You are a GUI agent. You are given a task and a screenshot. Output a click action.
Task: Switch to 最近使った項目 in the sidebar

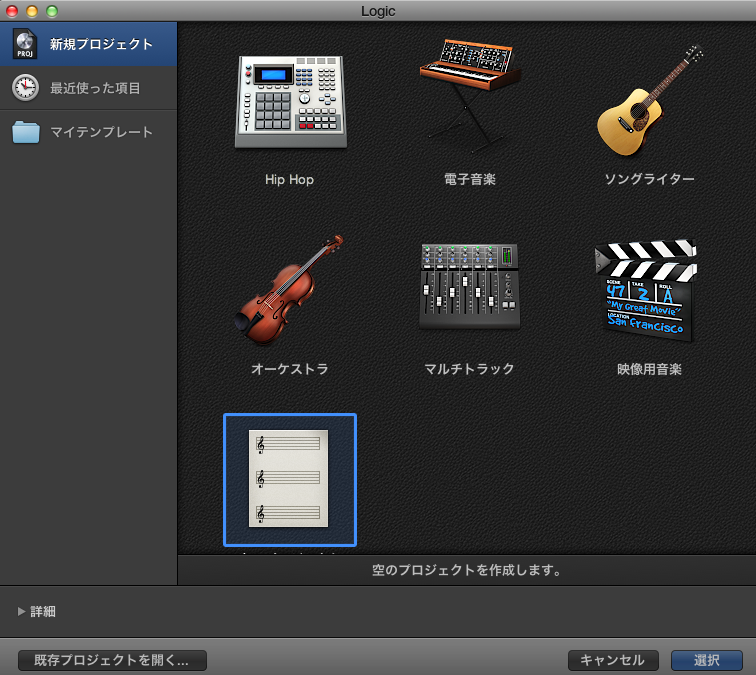coord(88,88)
